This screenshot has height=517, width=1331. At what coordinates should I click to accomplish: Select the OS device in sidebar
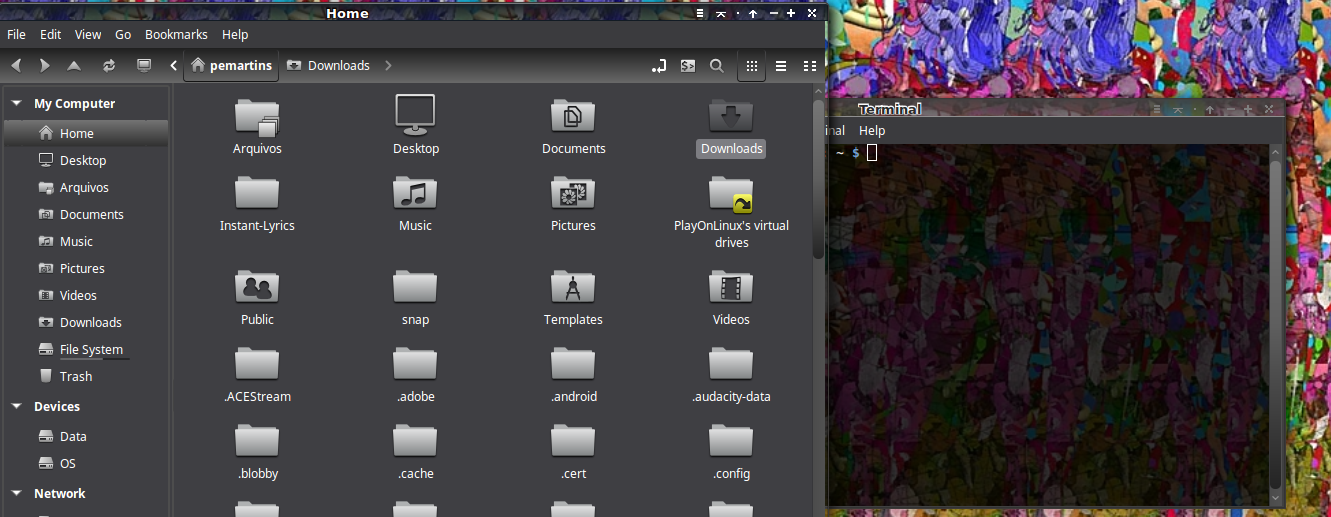(86, 463)
